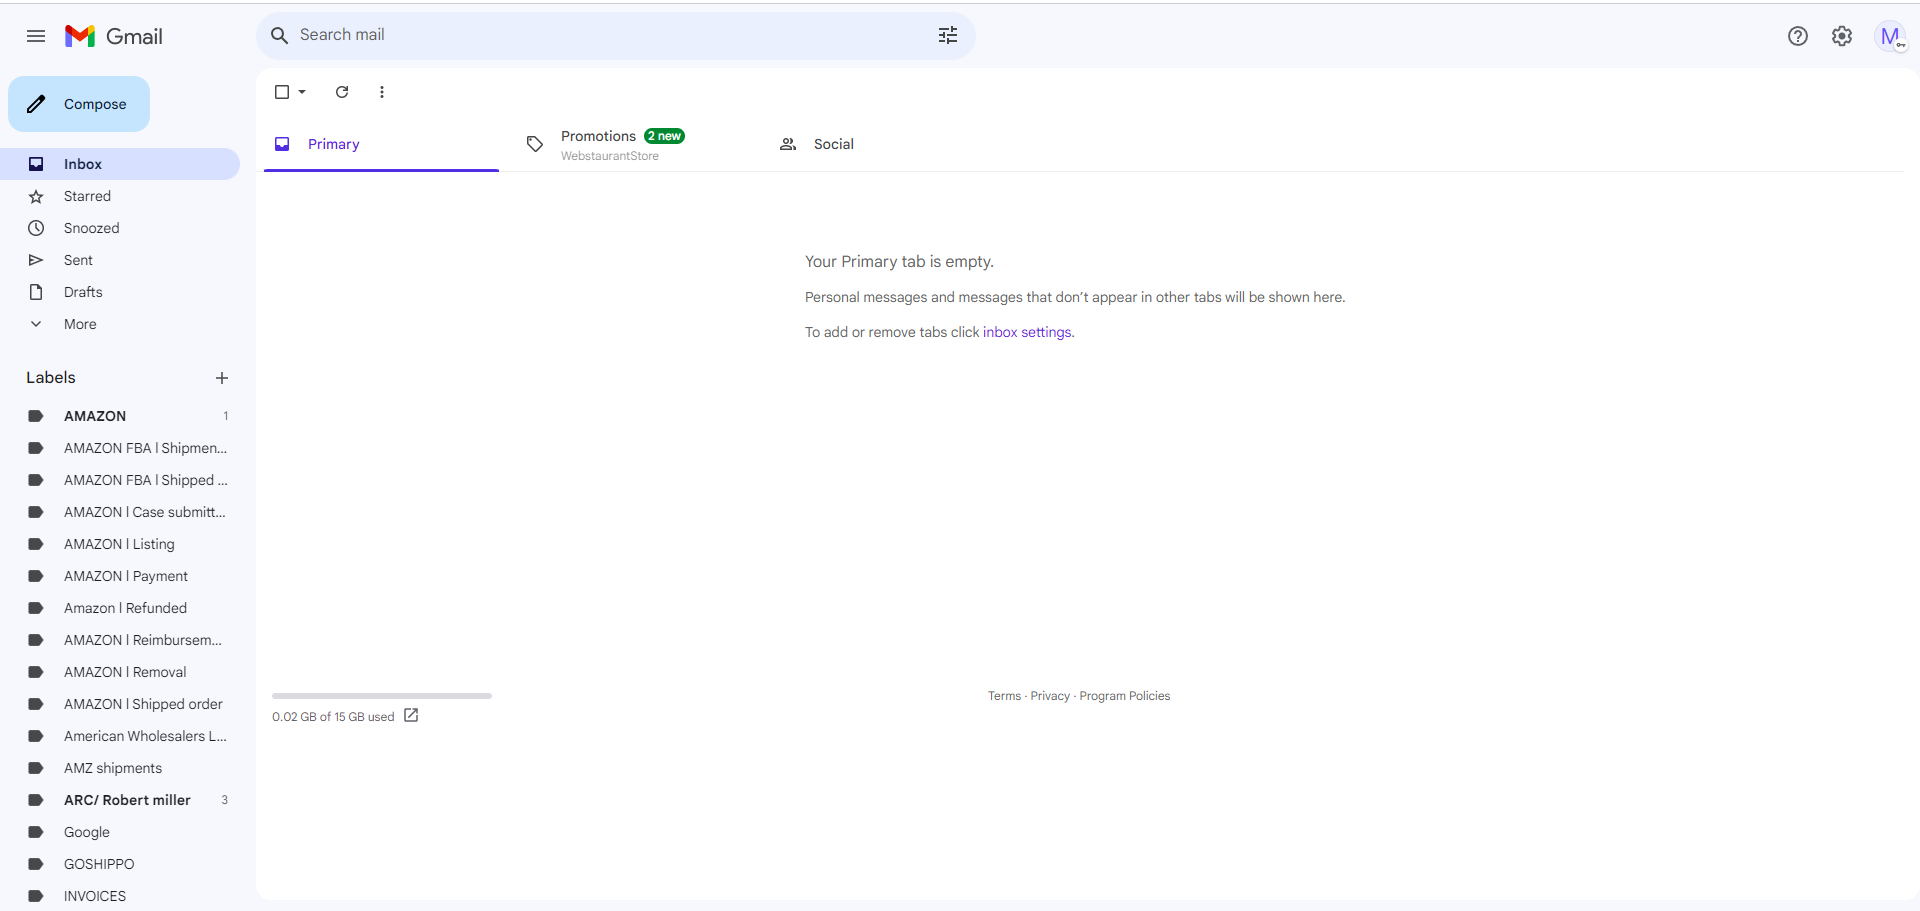The width and height of the screenshot is (1920, 911).
Task: Open the Snoozed folder
Action: tap(120, 228)
